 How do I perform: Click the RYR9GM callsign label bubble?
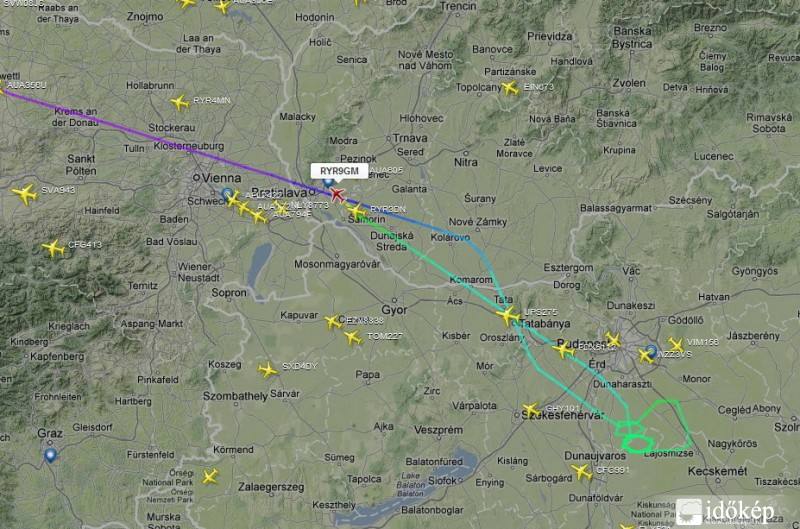click(339, 171)
